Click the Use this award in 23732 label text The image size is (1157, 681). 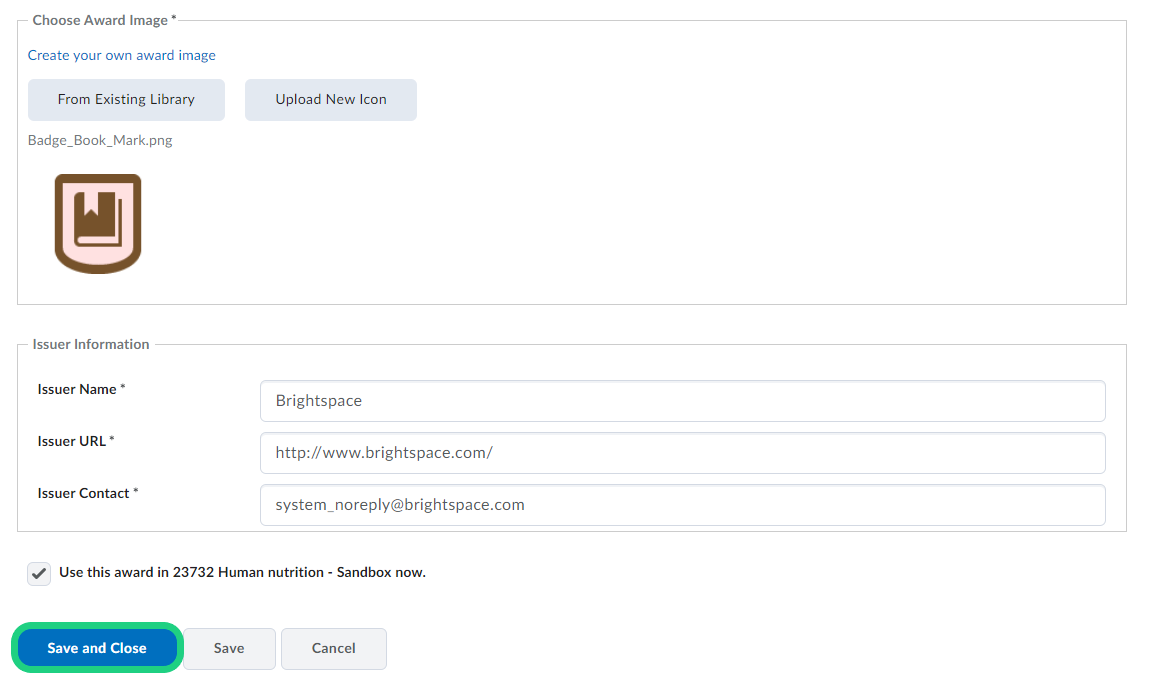pyautogui.click(x=242, y=573)
